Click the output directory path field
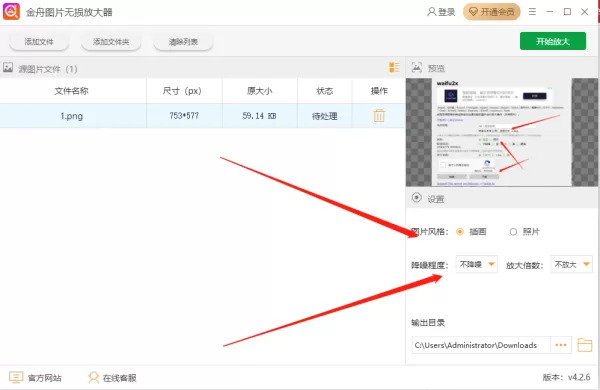The height and width of the screenshot is (390, 600). click(x=481, y=345)
